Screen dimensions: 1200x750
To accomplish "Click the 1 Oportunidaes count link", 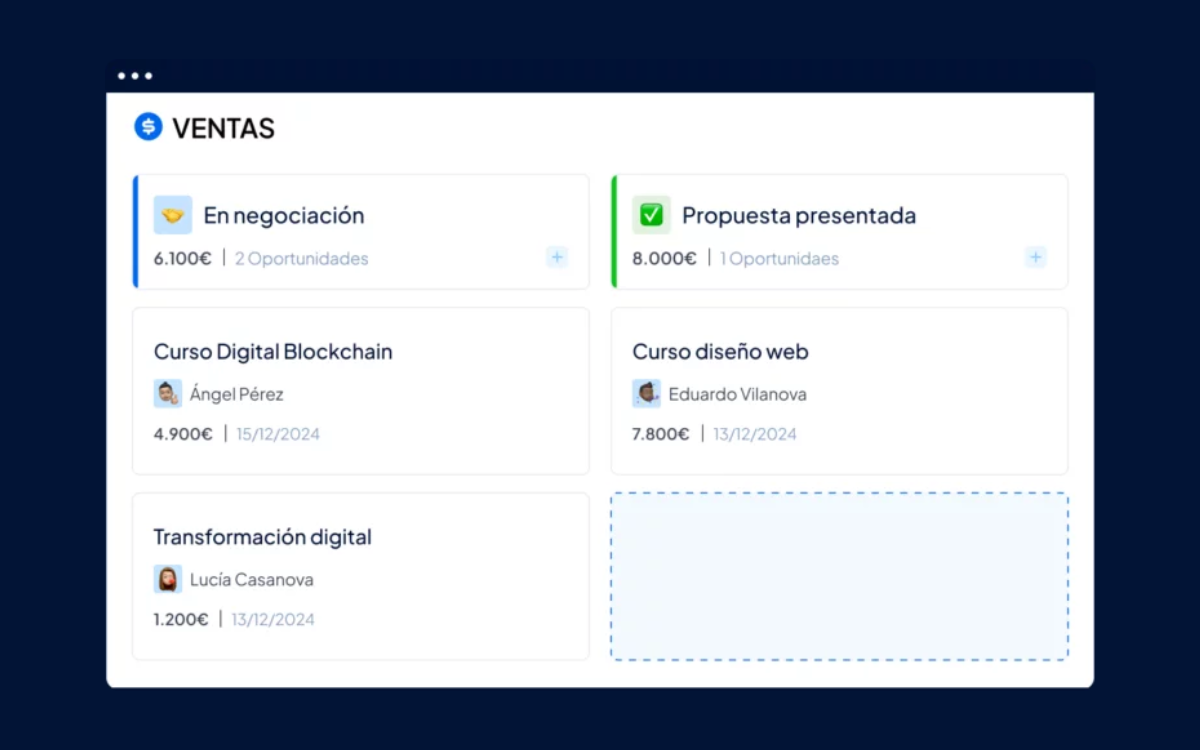I will [x=779, y=259].
